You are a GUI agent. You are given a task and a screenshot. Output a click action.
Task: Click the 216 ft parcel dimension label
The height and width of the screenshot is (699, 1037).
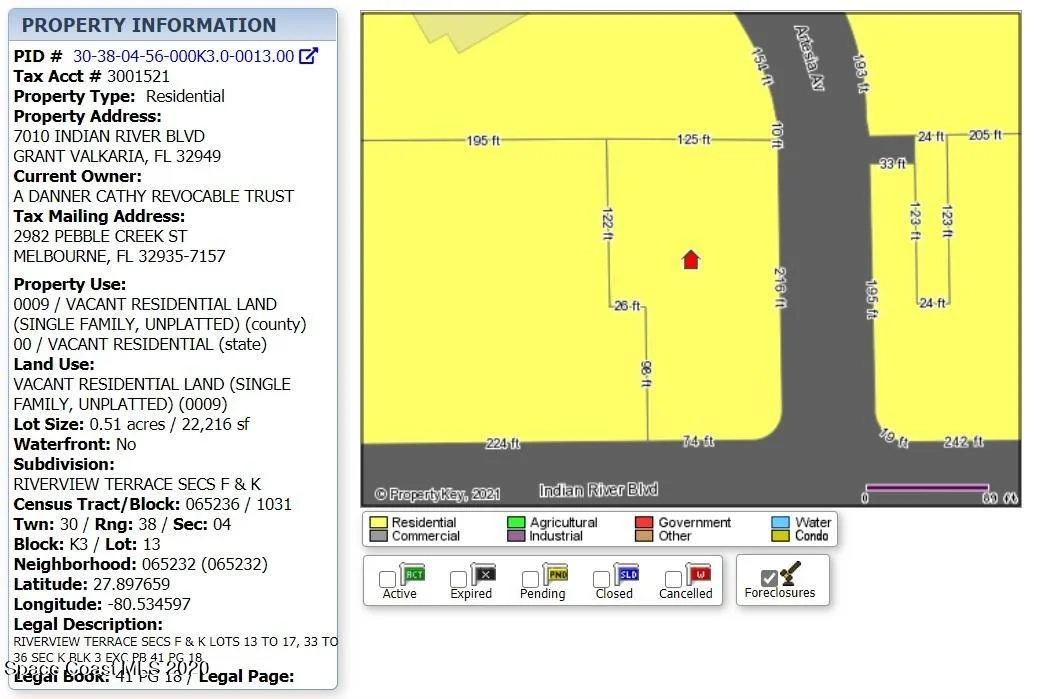(780, 288)
